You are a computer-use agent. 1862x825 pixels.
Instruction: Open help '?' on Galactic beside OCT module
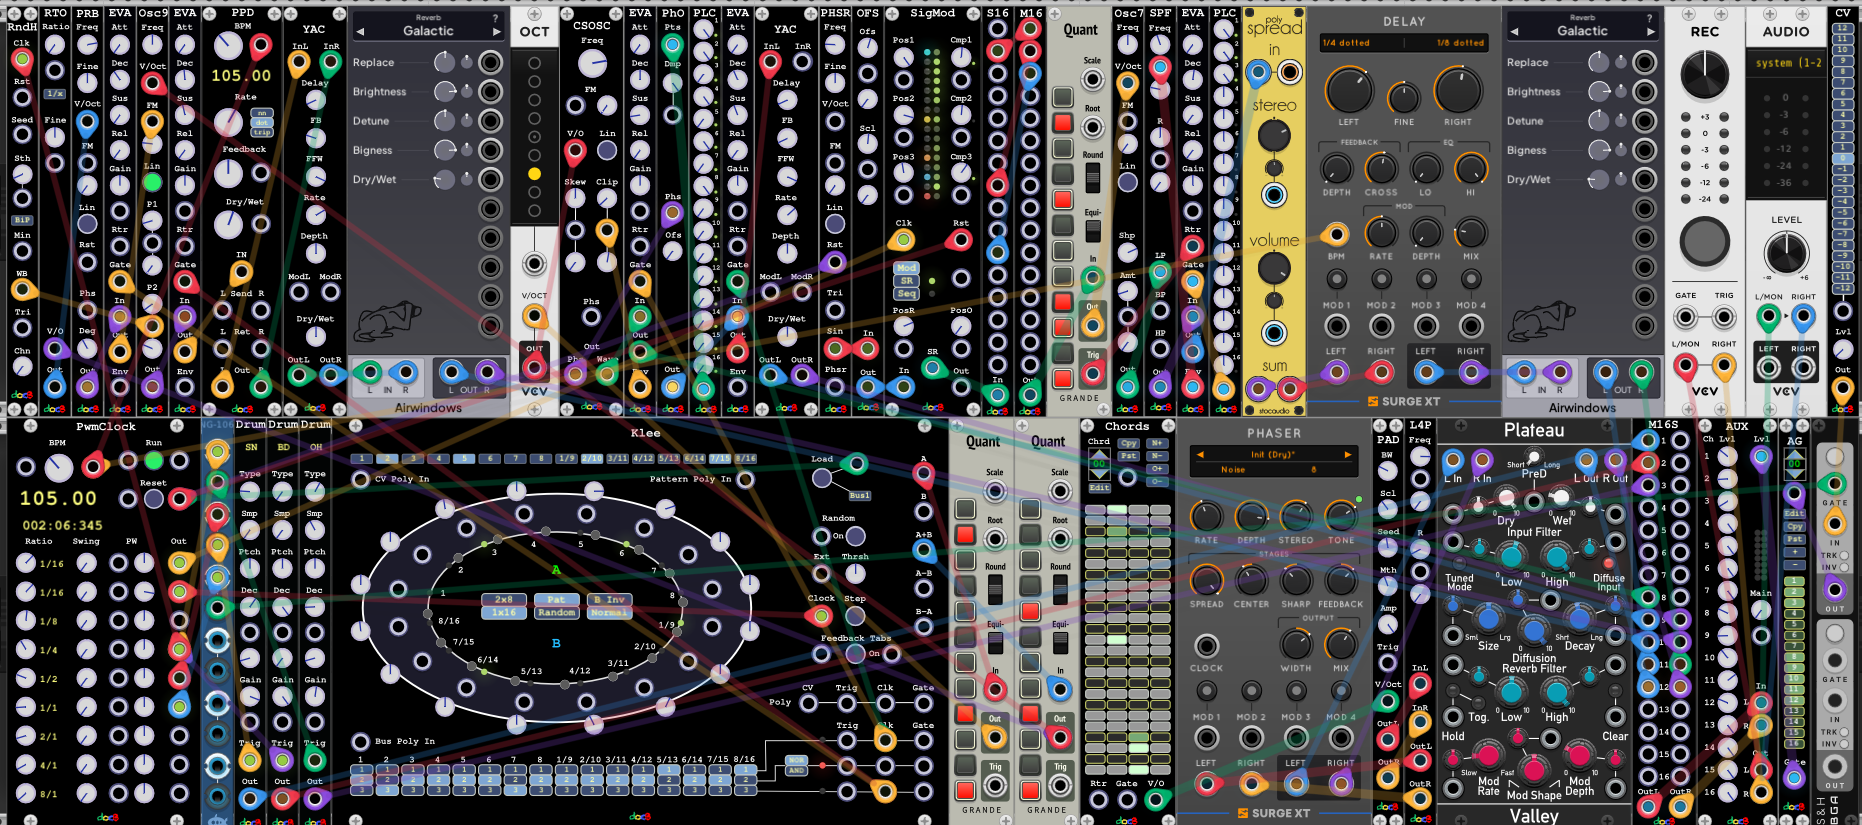(496, 18)
